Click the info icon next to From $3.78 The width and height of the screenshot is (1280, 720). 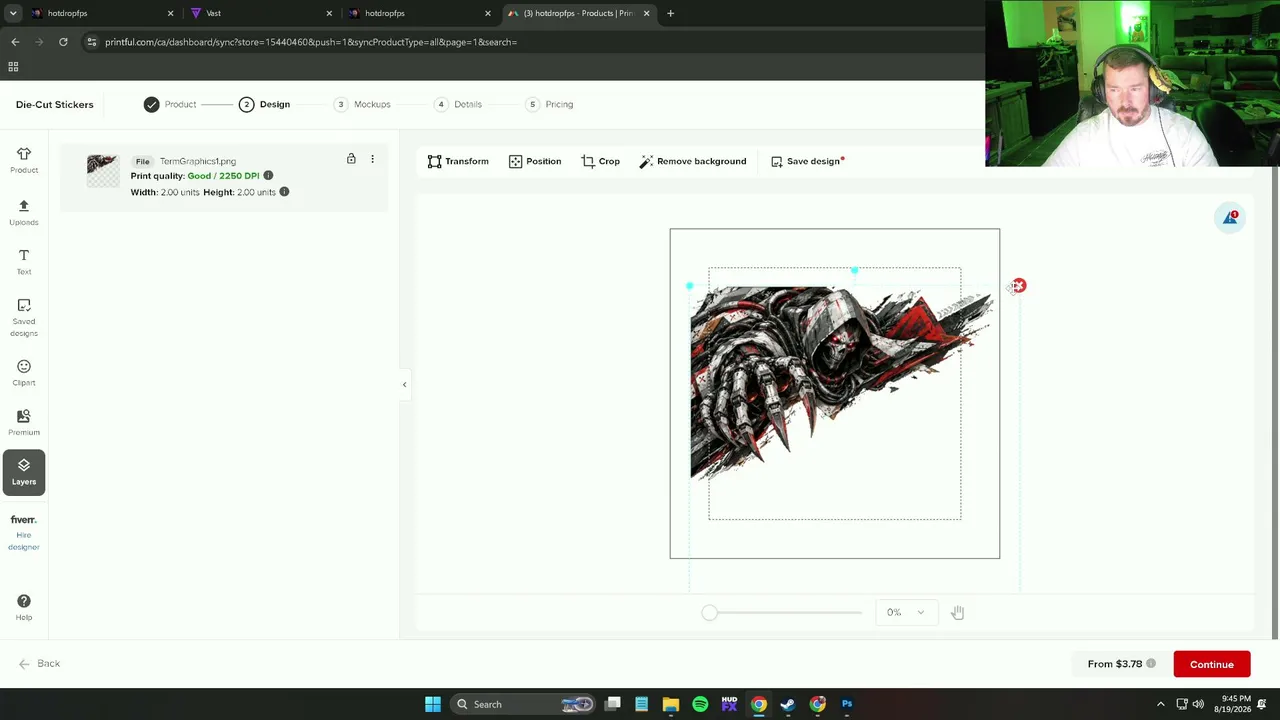1151,664
